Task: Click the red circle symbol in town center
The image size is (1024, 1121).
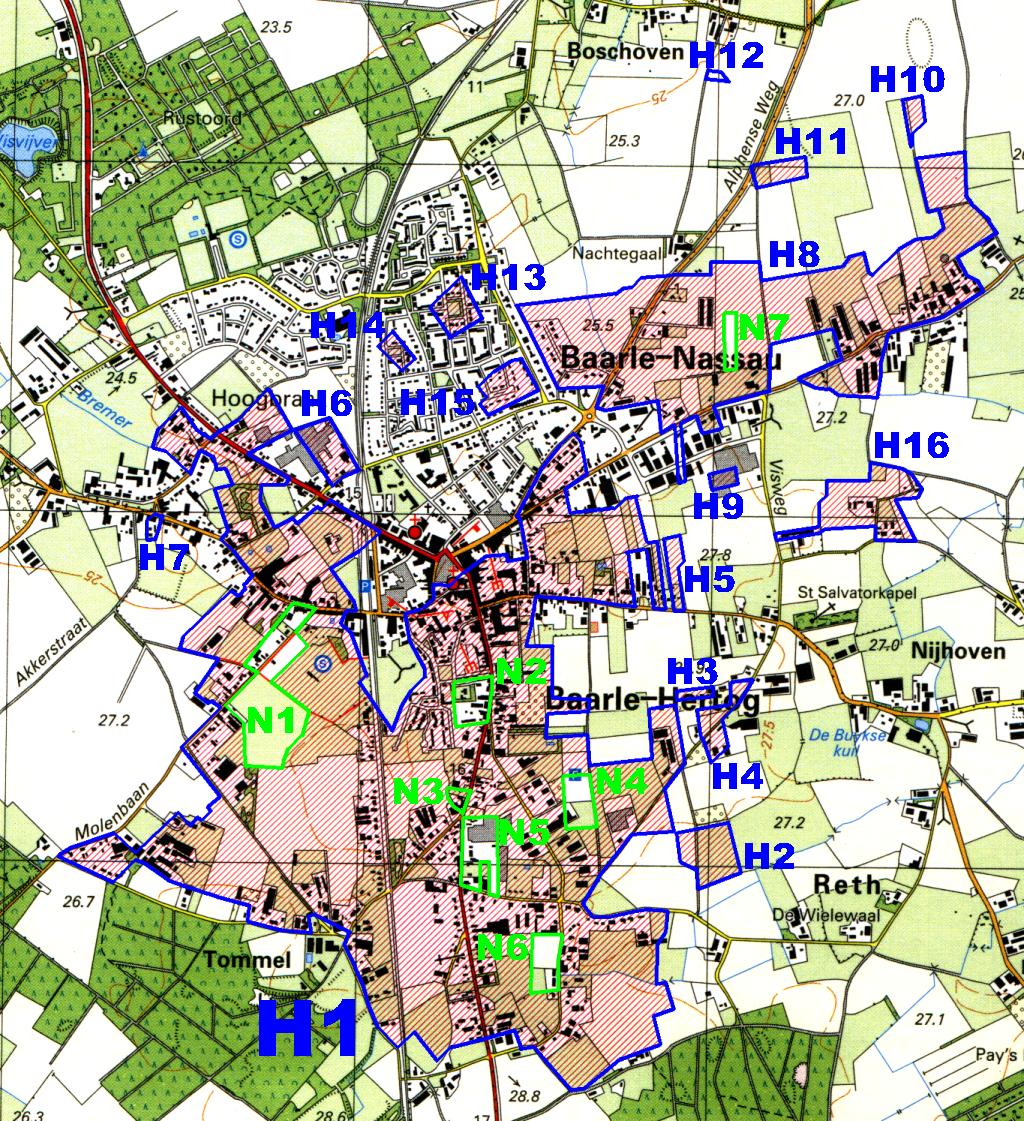Action: [415, 532]
